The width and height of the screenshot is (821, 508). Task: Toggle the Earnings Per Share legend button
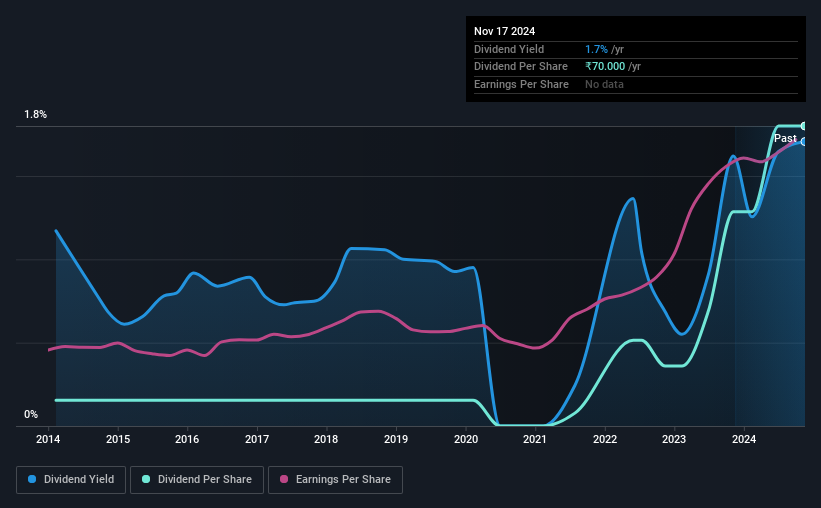tap(335, 480)
